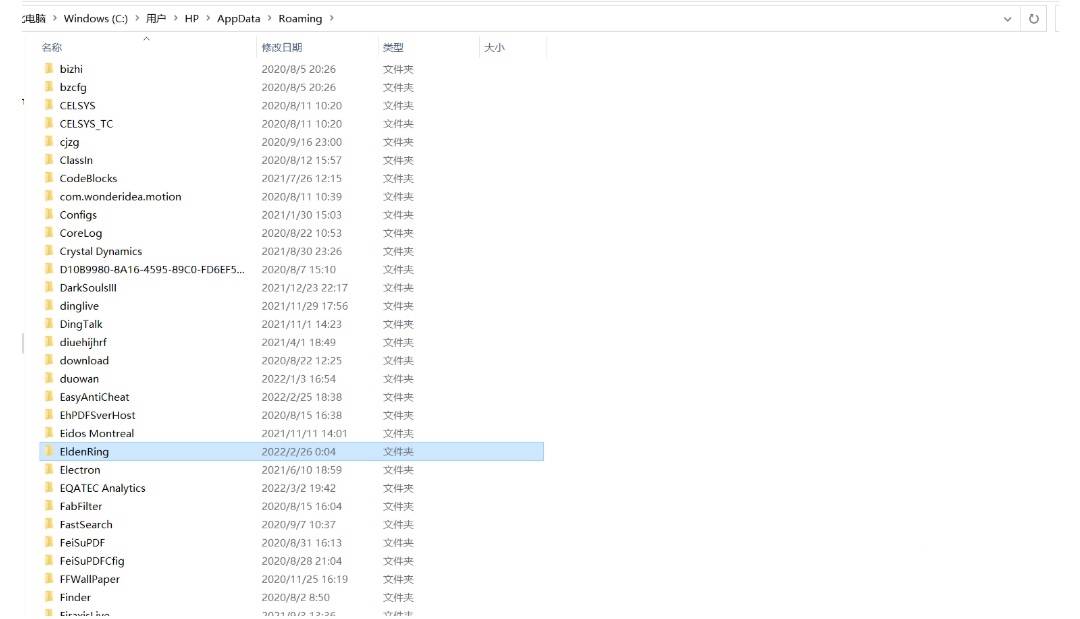Click the 文件夹 type cell for Electron
This screenshot has height=619, width=1080.
click(x=398, y=470)
